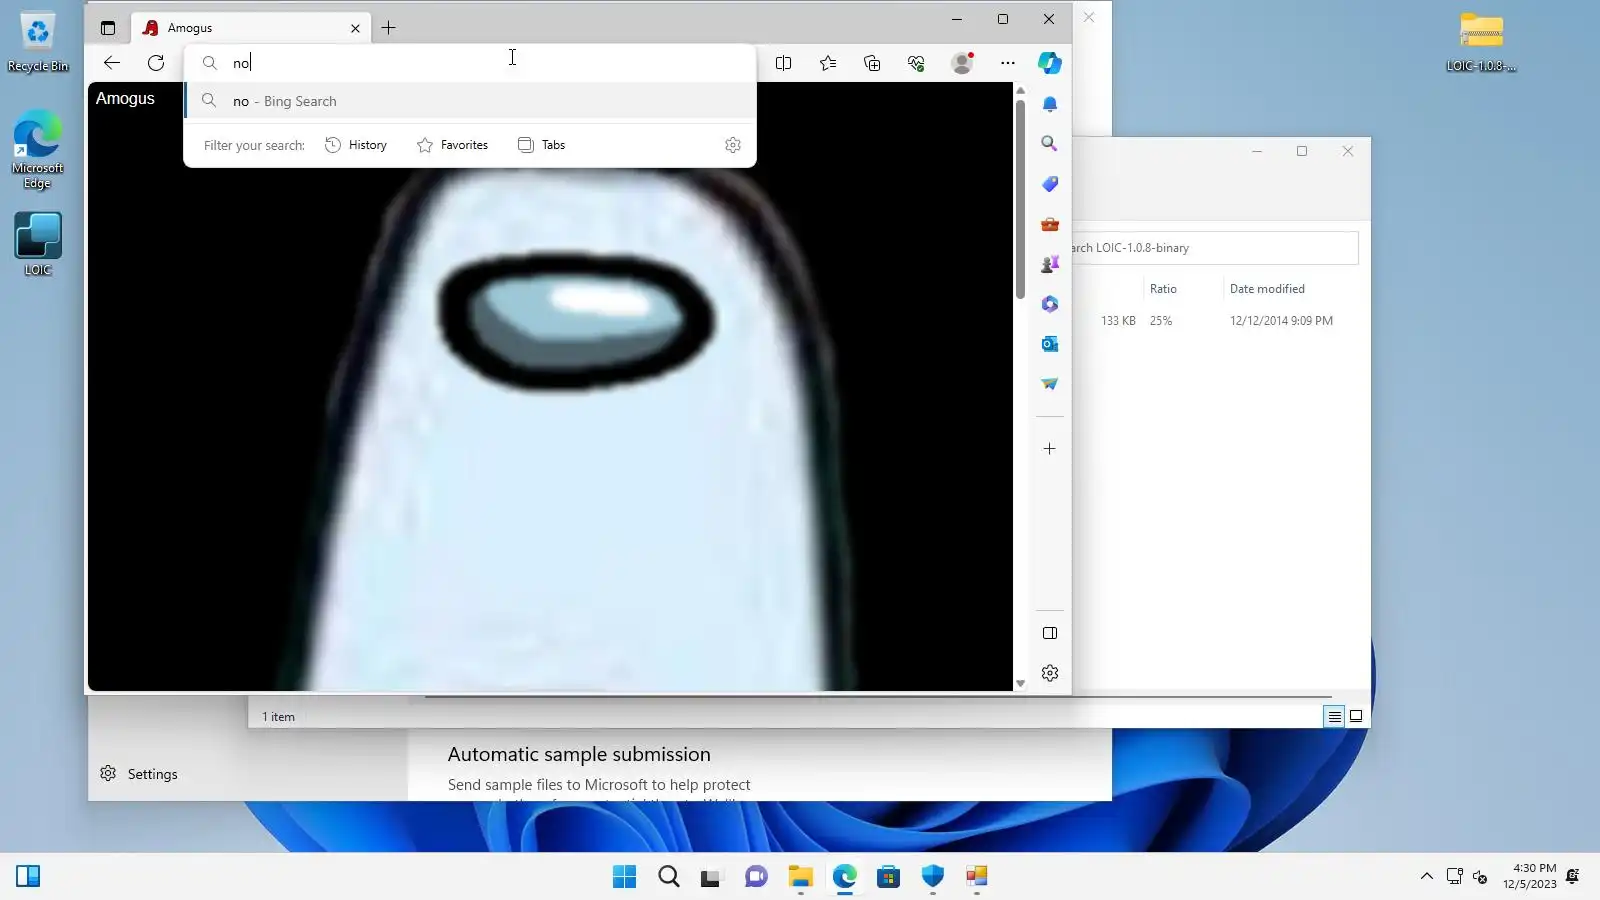Reload the Amogus page
Viewport: 1600px width, 900px height.
[156, 63]
